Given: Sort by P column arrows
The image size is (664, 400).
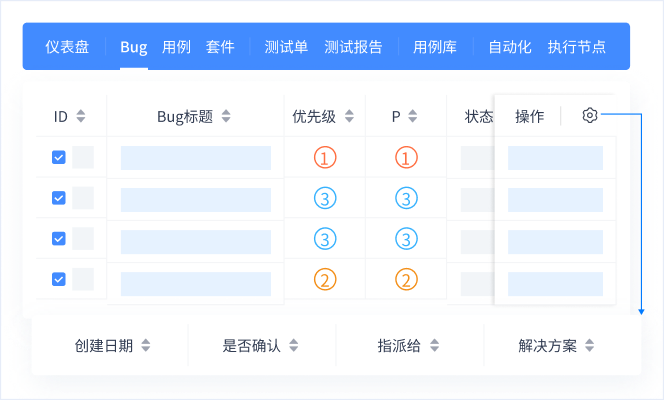Looking at the screenshot, I should click(x=412, y=116).
